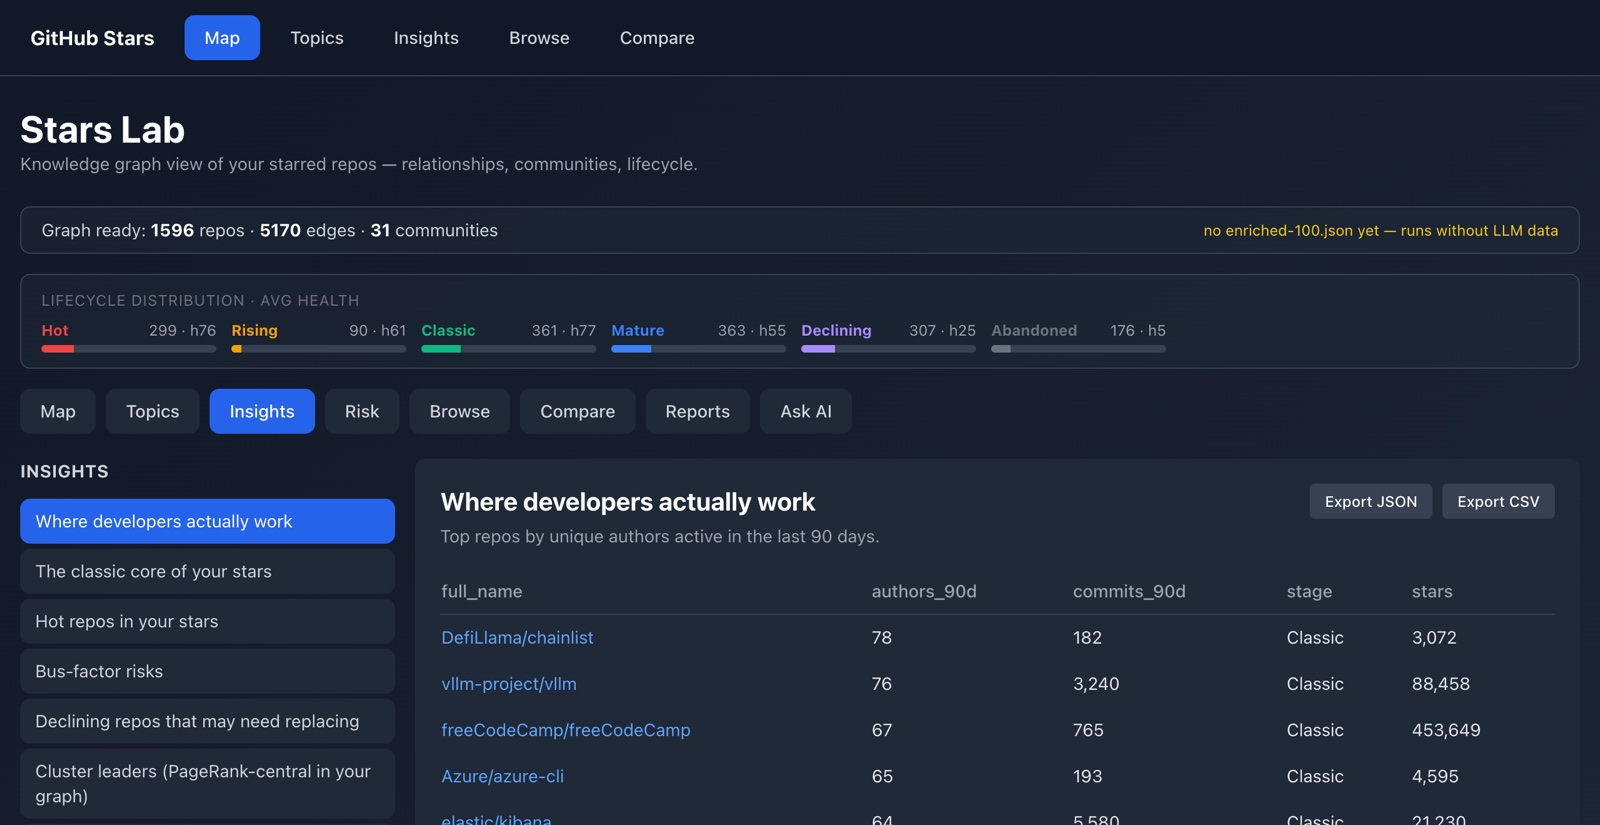
Task: Click the 'Classic' lifecycle label
Action: click(x=448, y=330)
